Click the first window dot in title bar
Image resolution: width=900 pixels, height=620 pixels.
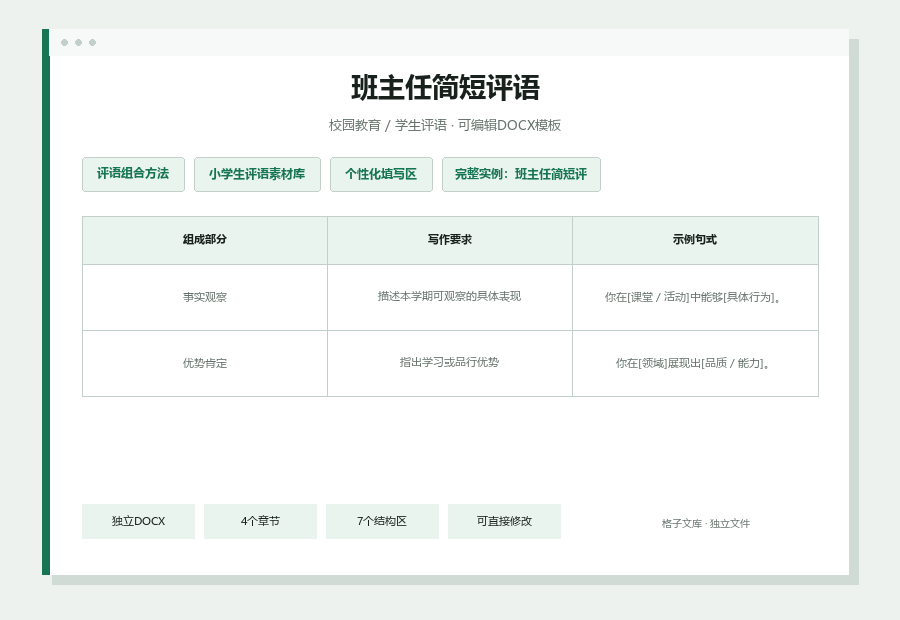point(64,42)
